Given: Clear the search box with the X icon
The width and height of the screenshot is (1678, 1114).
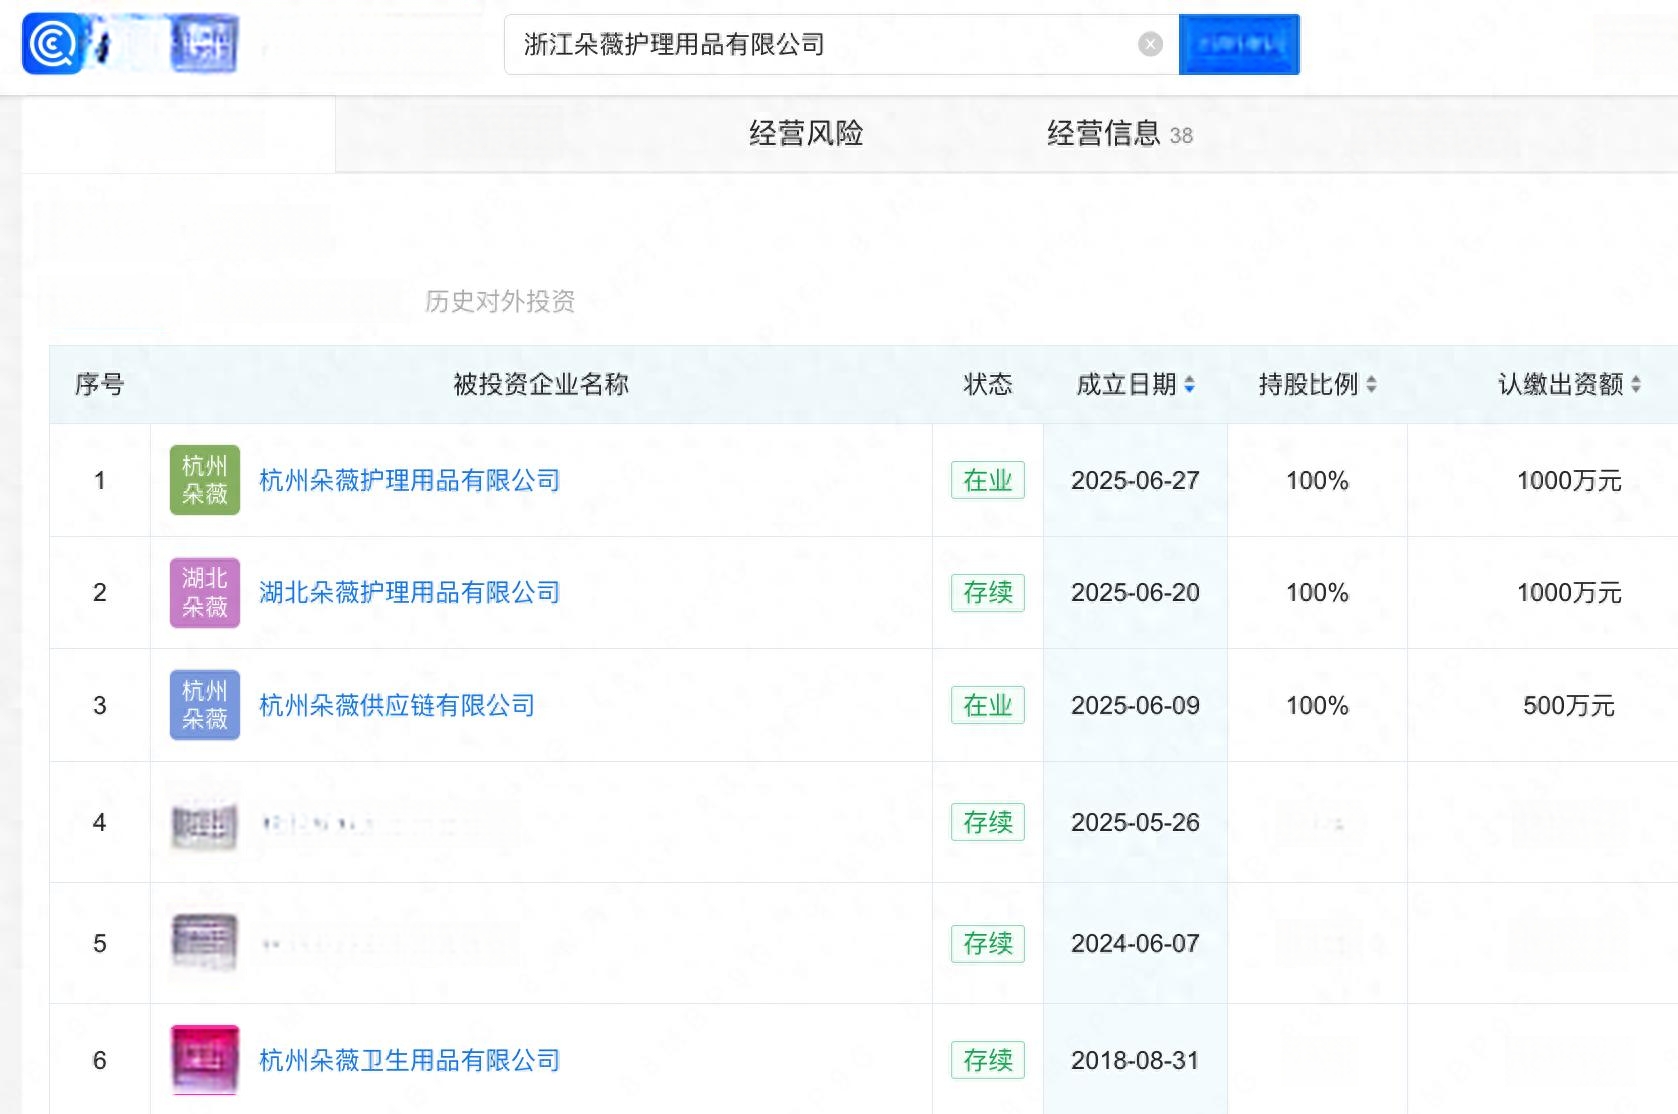Looking at the screenshot, I should (1150, 44).
